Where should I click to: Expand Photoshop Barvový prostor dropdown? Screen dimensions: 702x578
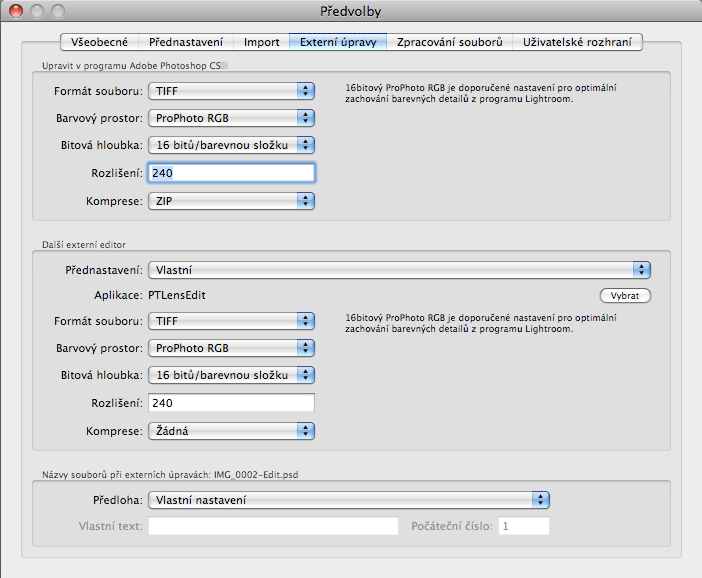click(x=231, y=118)
